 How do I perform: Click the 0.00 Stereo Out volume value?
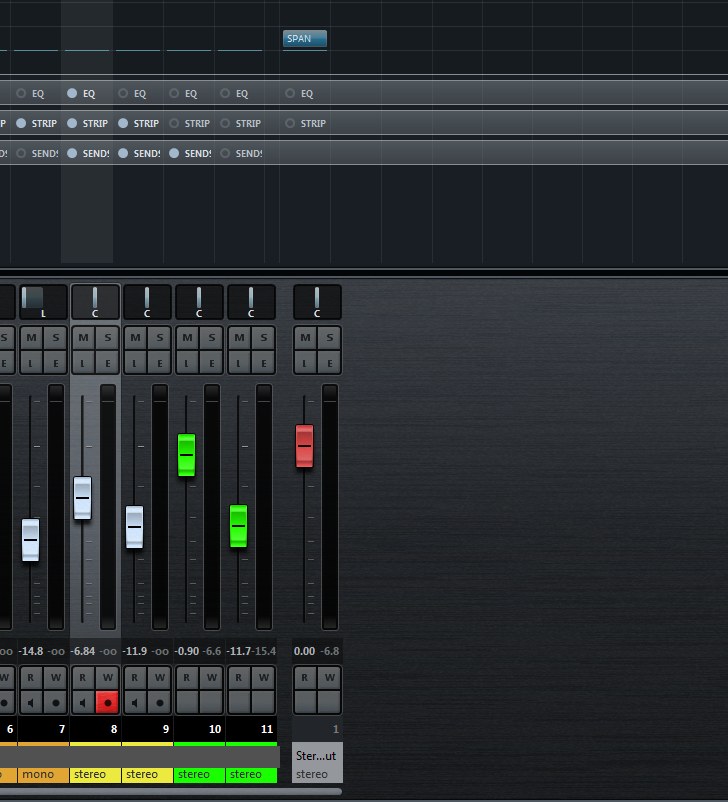pos(304,651)
